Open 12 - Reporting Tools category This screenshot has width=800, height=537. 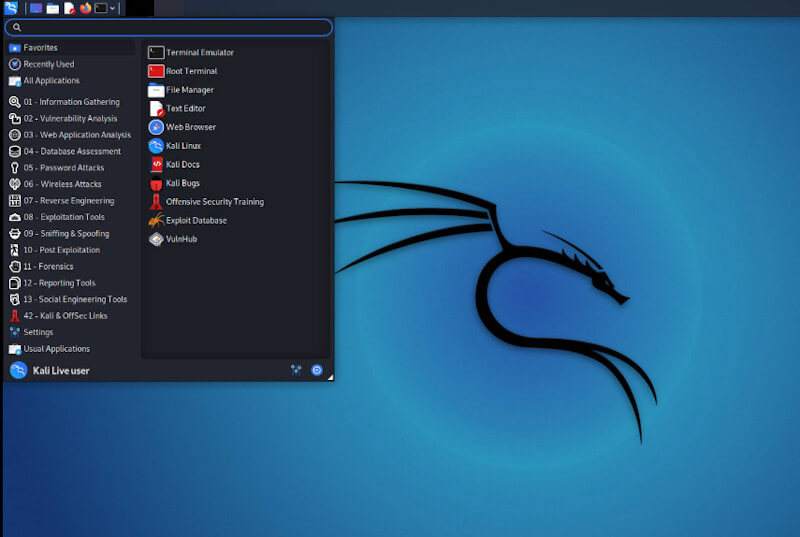pyautogui.click(x=71, y=283)
